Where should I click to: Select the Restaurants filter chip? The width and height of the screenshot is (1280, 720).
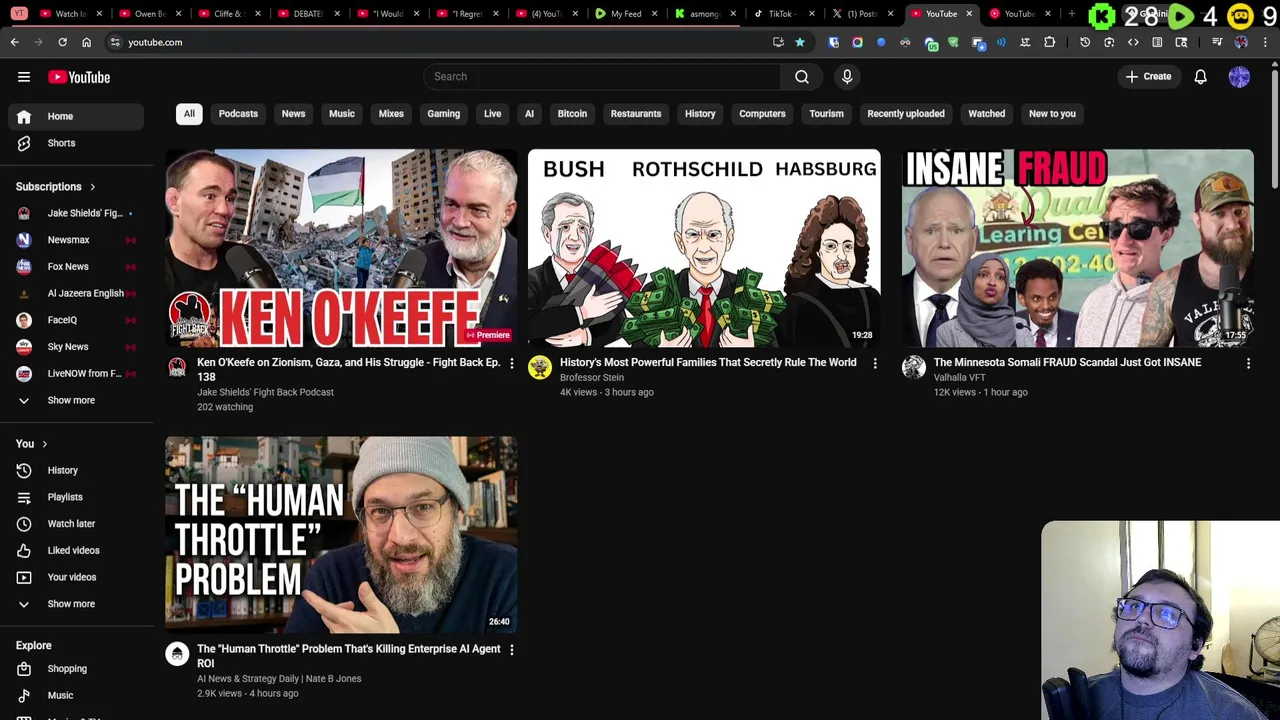(x=636, y=114)
